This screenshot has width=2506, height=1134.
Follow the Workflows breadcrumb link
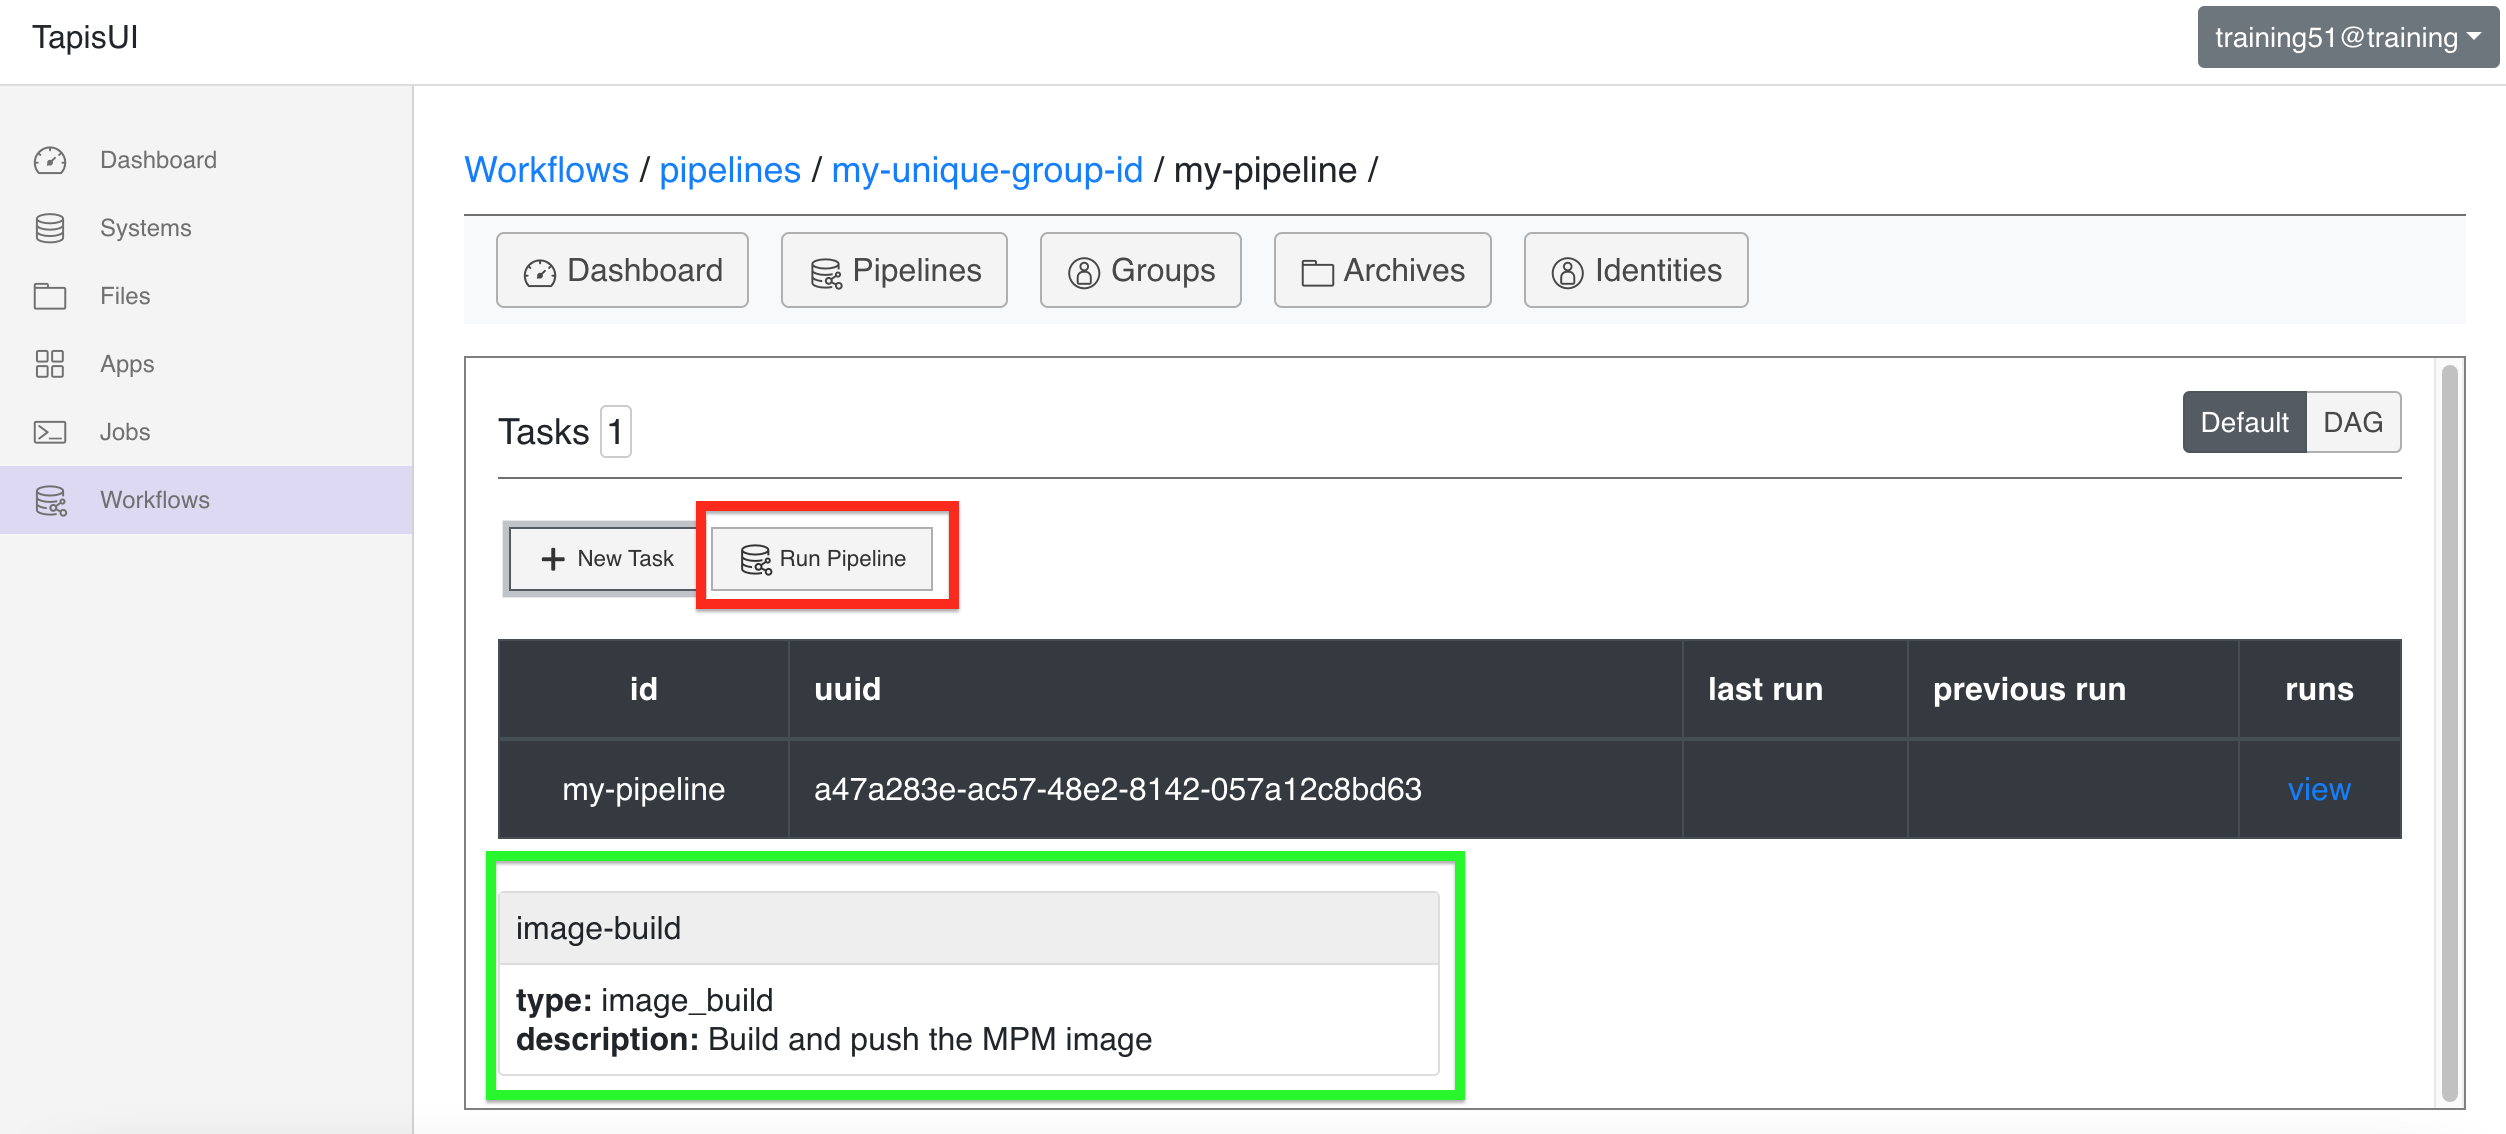click(x=546, y=170)
